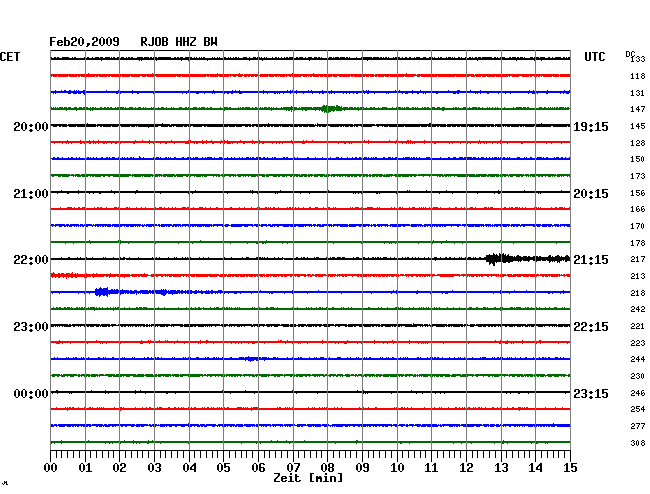
Task: Click the Zeit [min] axis label
Action: tap(308, 478)
